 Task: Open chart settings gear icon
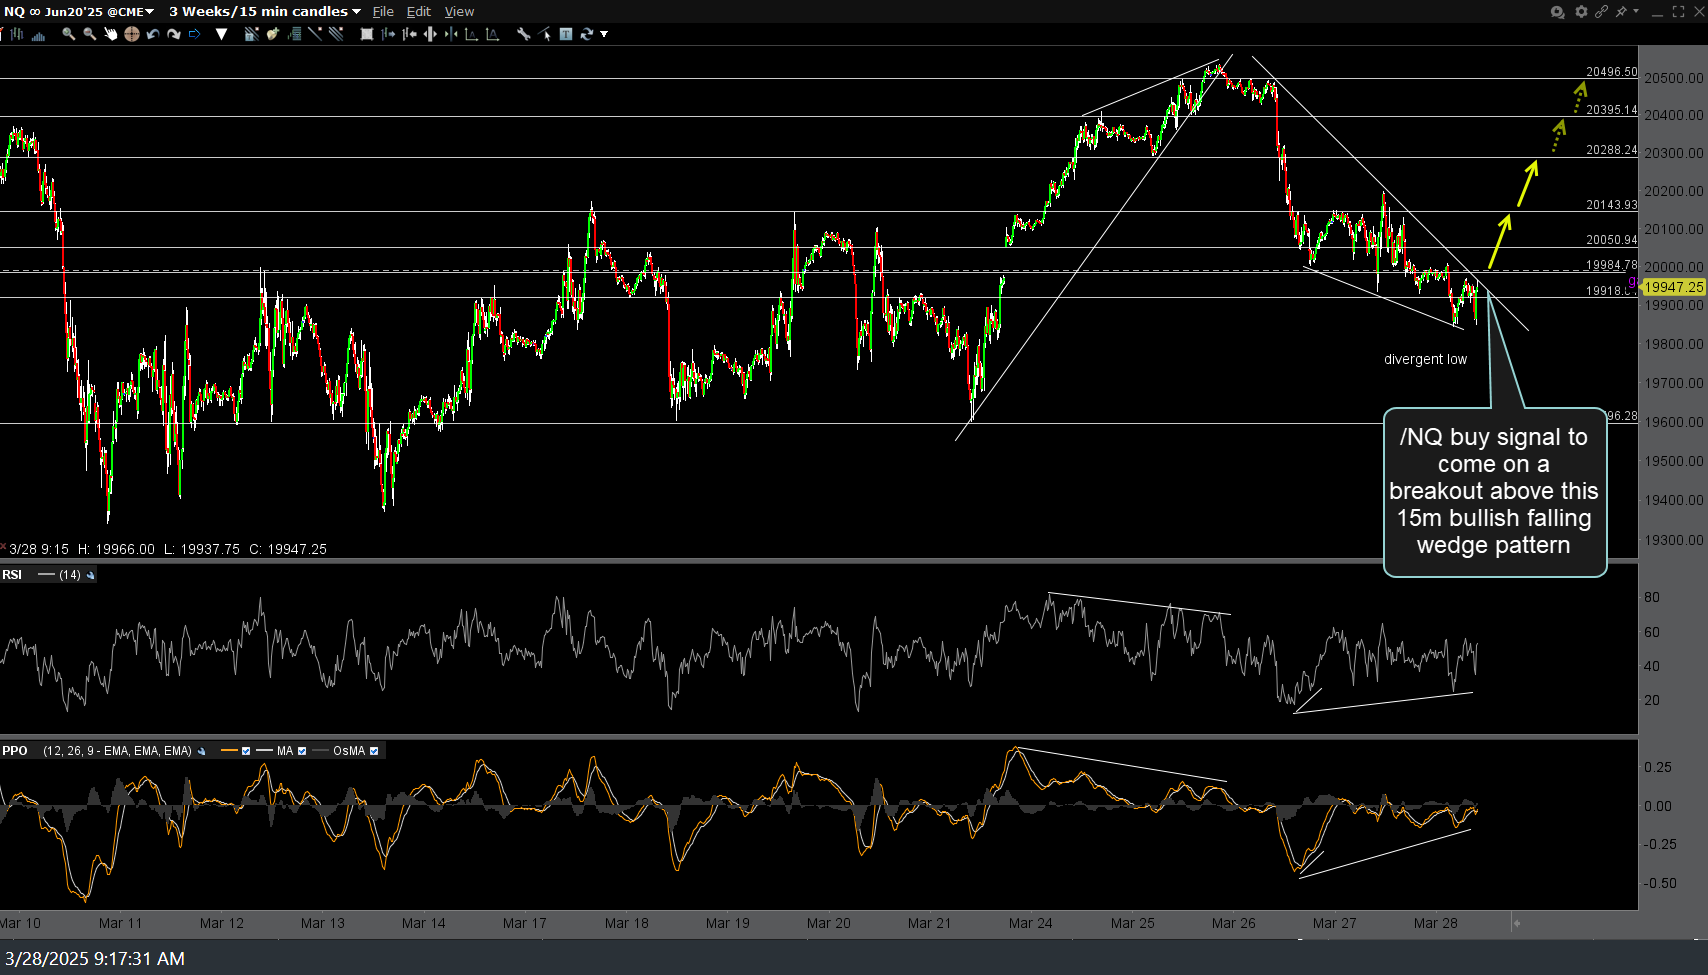pos(1580,12)
